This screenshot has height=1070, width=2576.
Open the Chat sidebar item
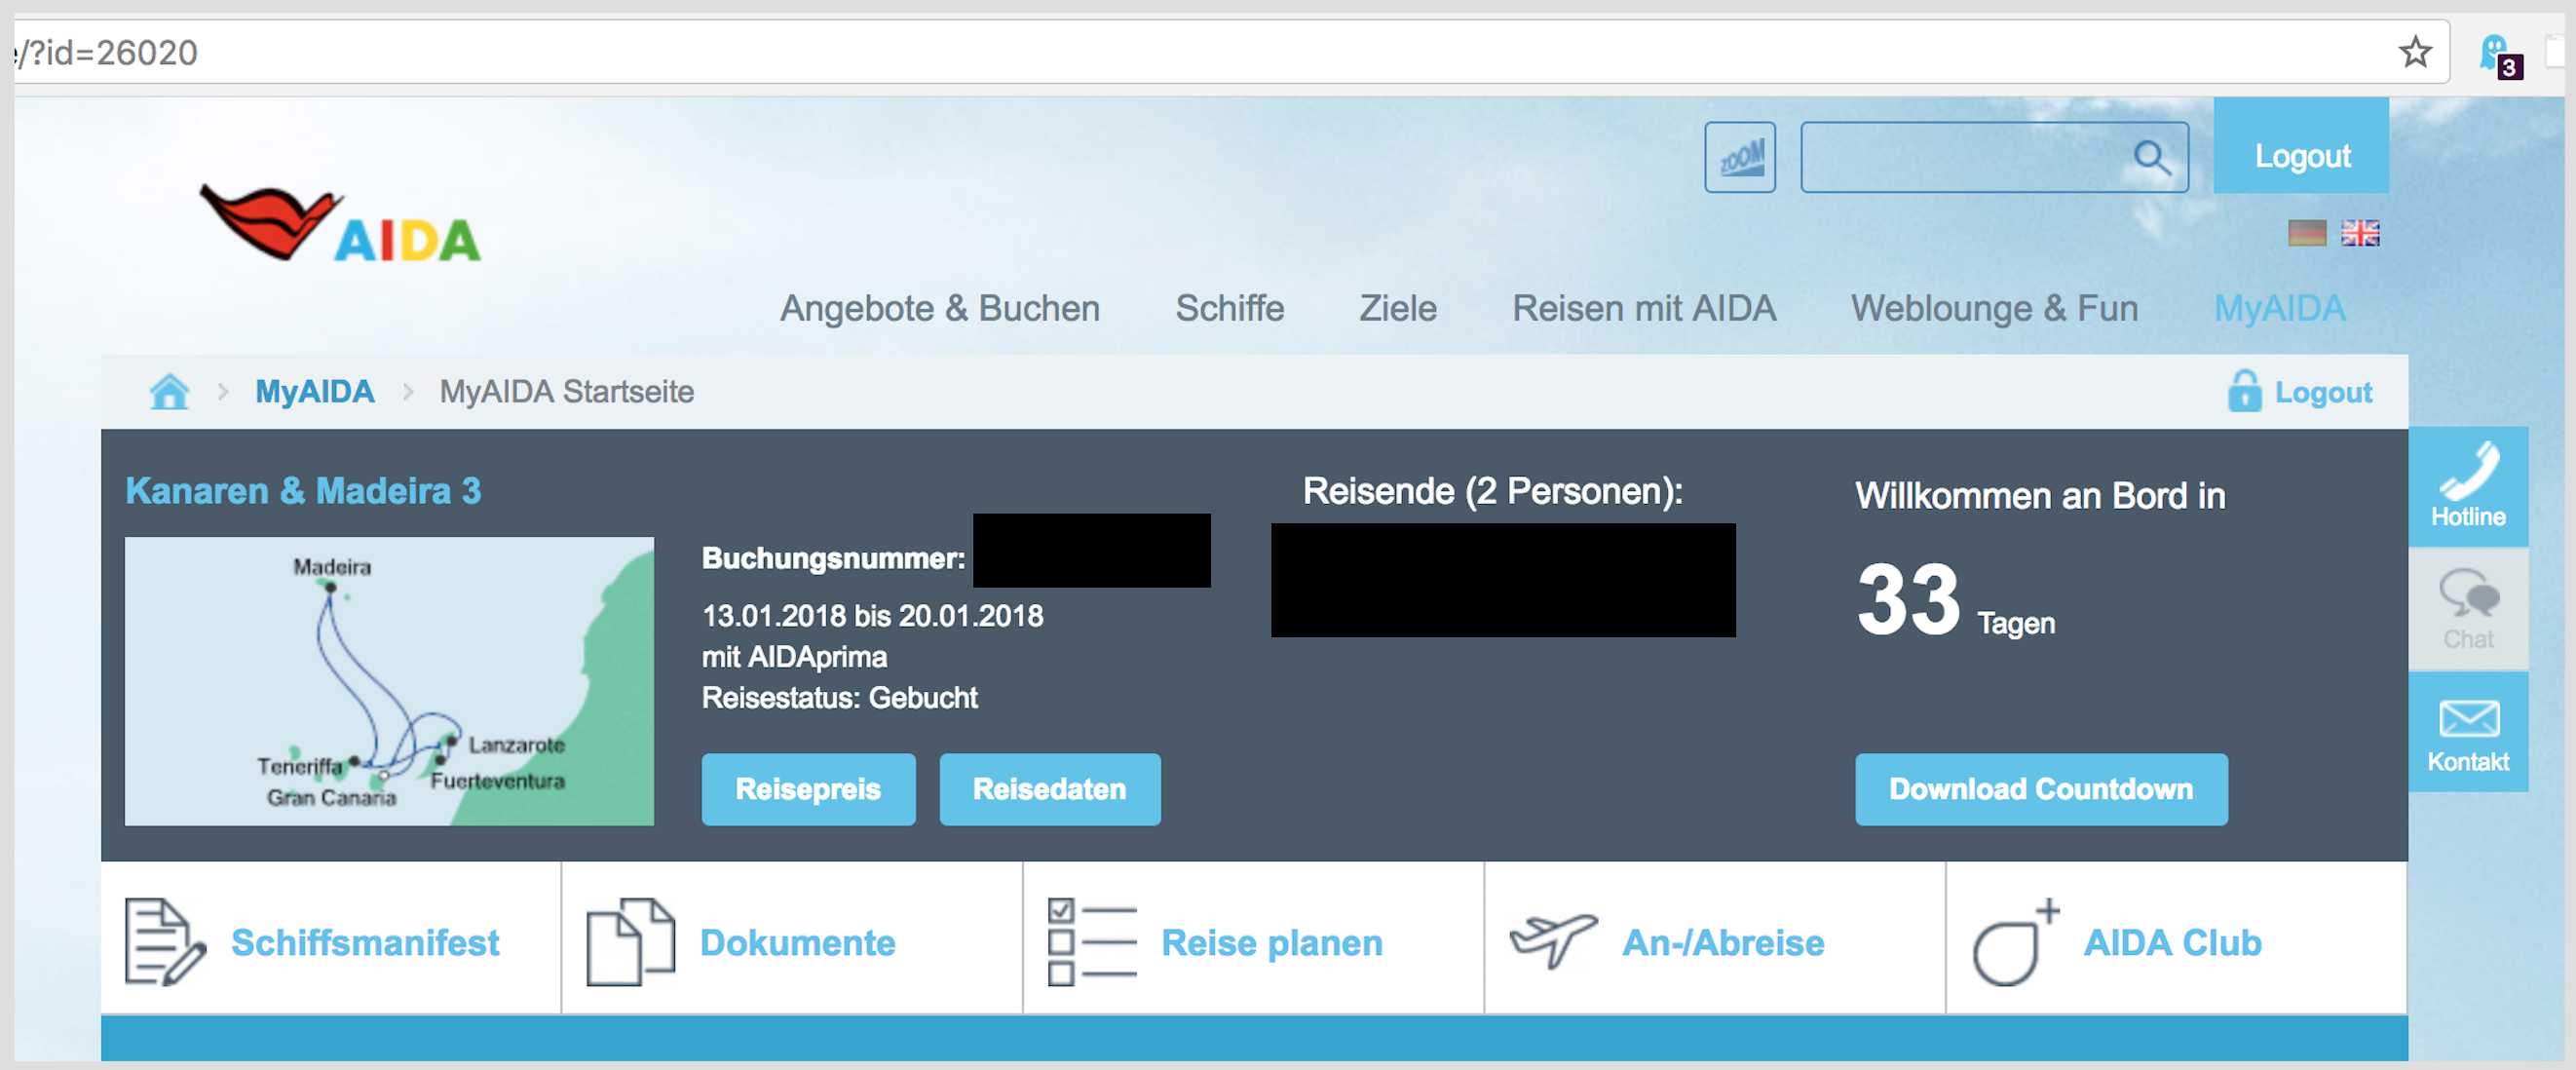[x=2467, y=609]
